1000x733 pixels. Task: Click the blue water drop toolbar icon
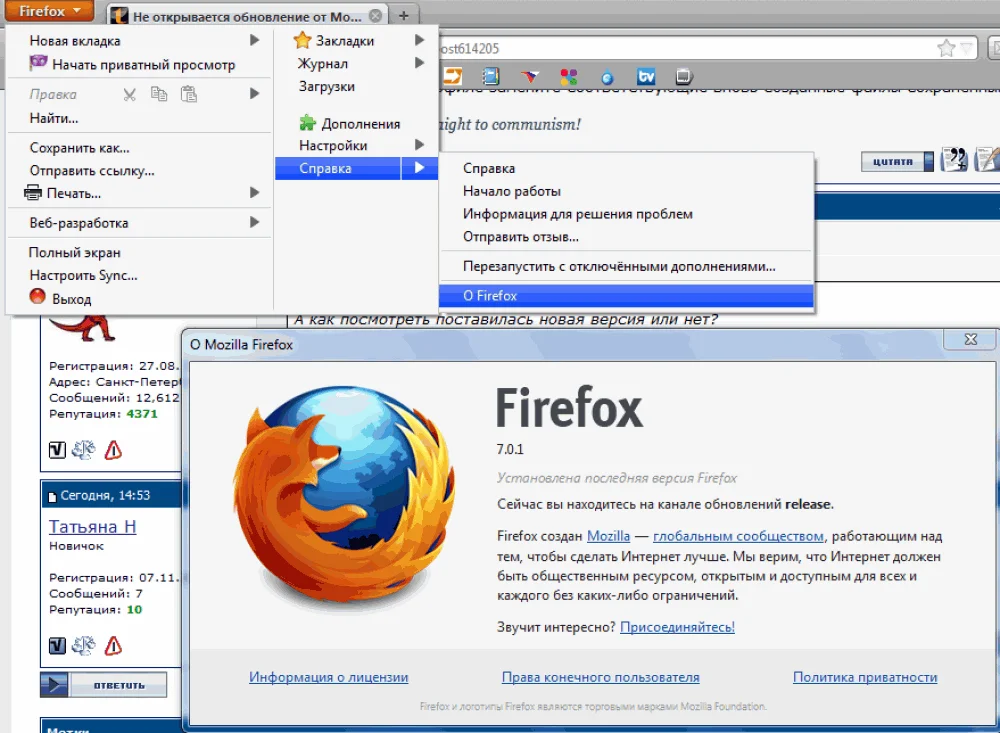pyautogui.click(x=607, y=77)
